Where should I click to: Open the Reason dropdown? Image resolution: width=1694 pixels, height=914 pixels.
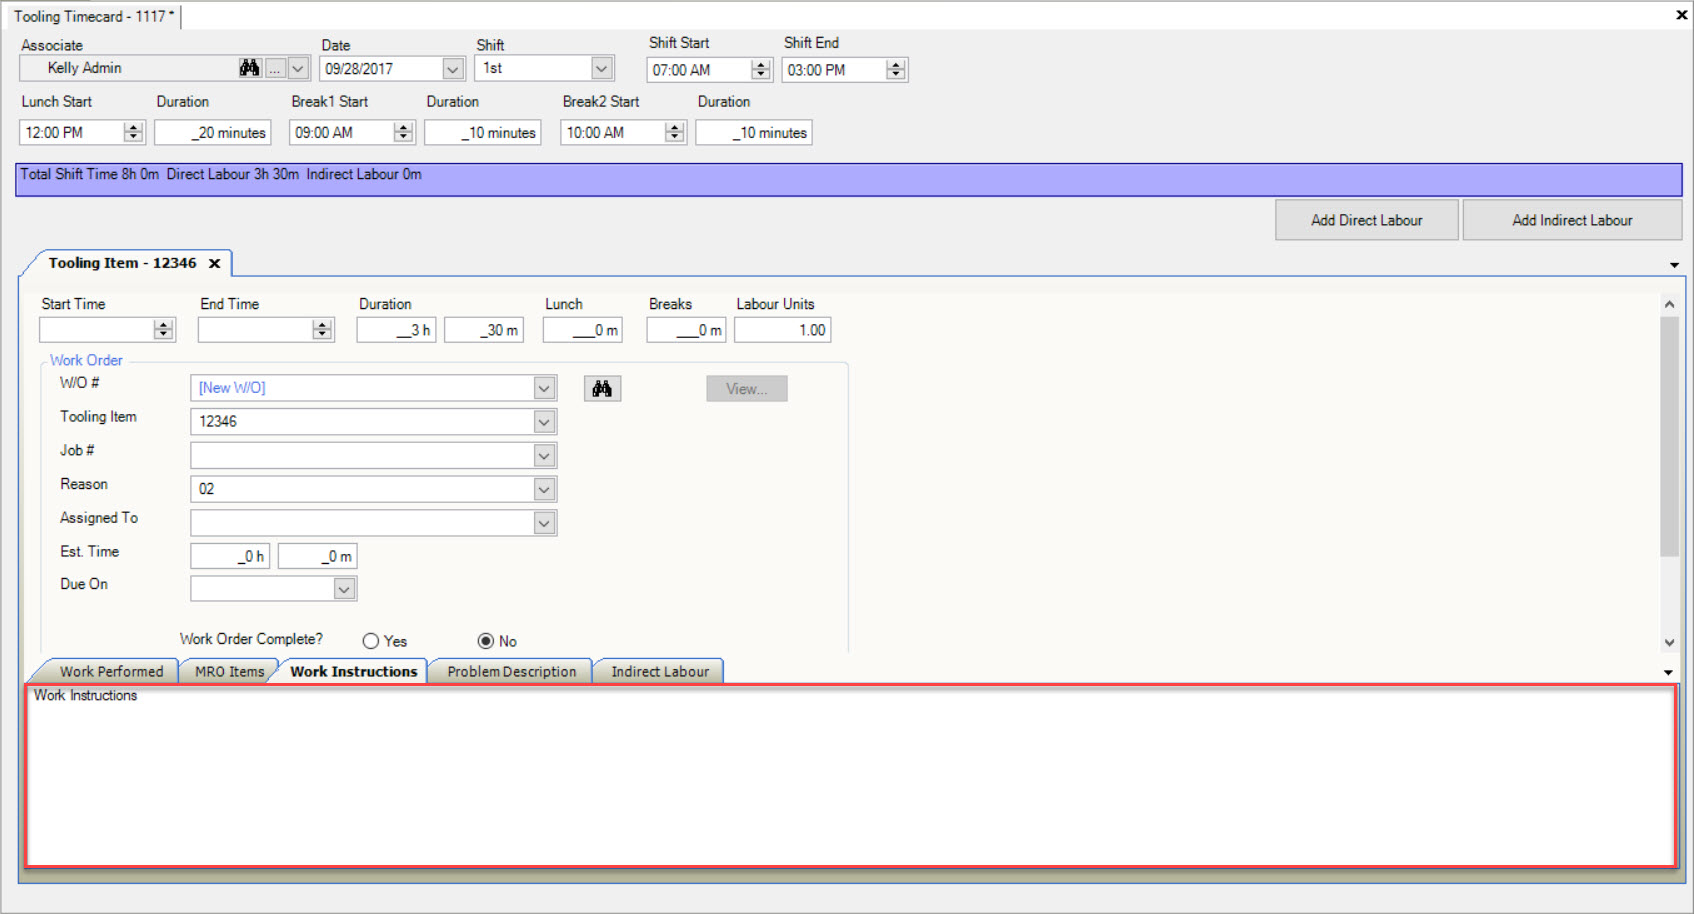click(544, 490)
